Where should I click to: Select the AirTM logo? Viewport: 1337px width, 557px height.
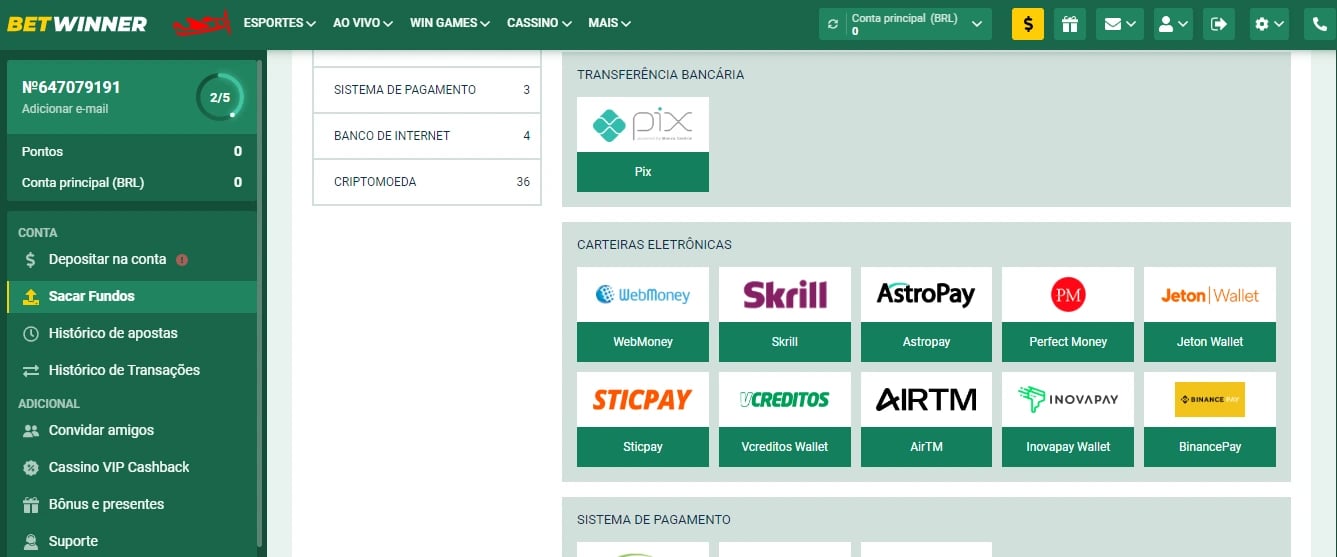coord(926,400)
